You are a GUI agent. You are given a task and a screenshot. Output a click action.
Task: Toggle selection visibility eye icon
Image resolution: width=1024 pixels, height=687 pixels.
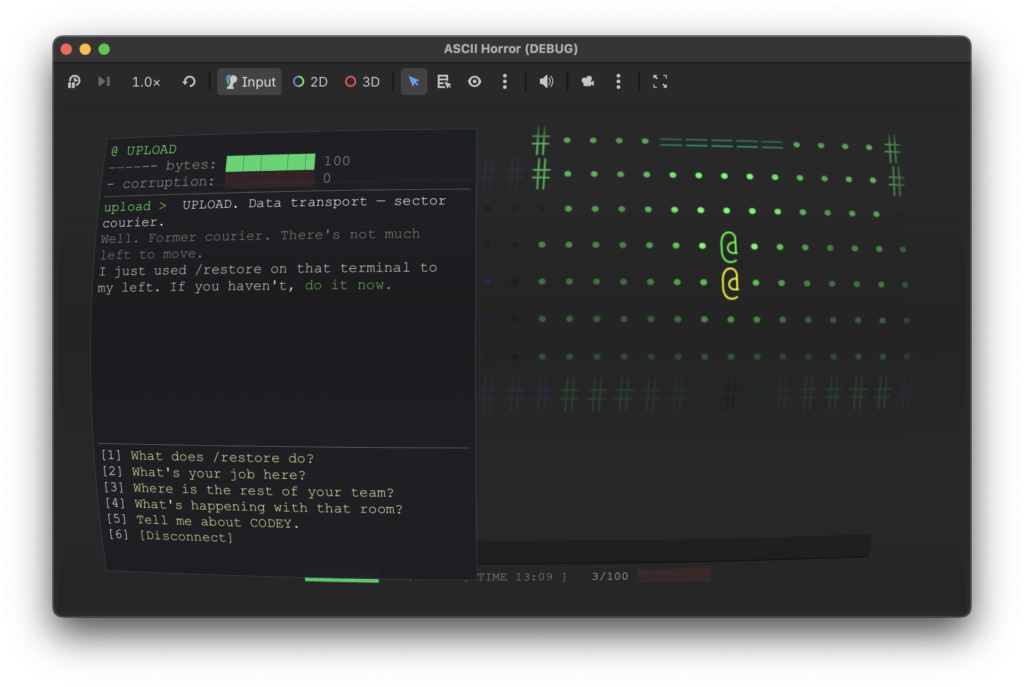(x=475, y=82)
